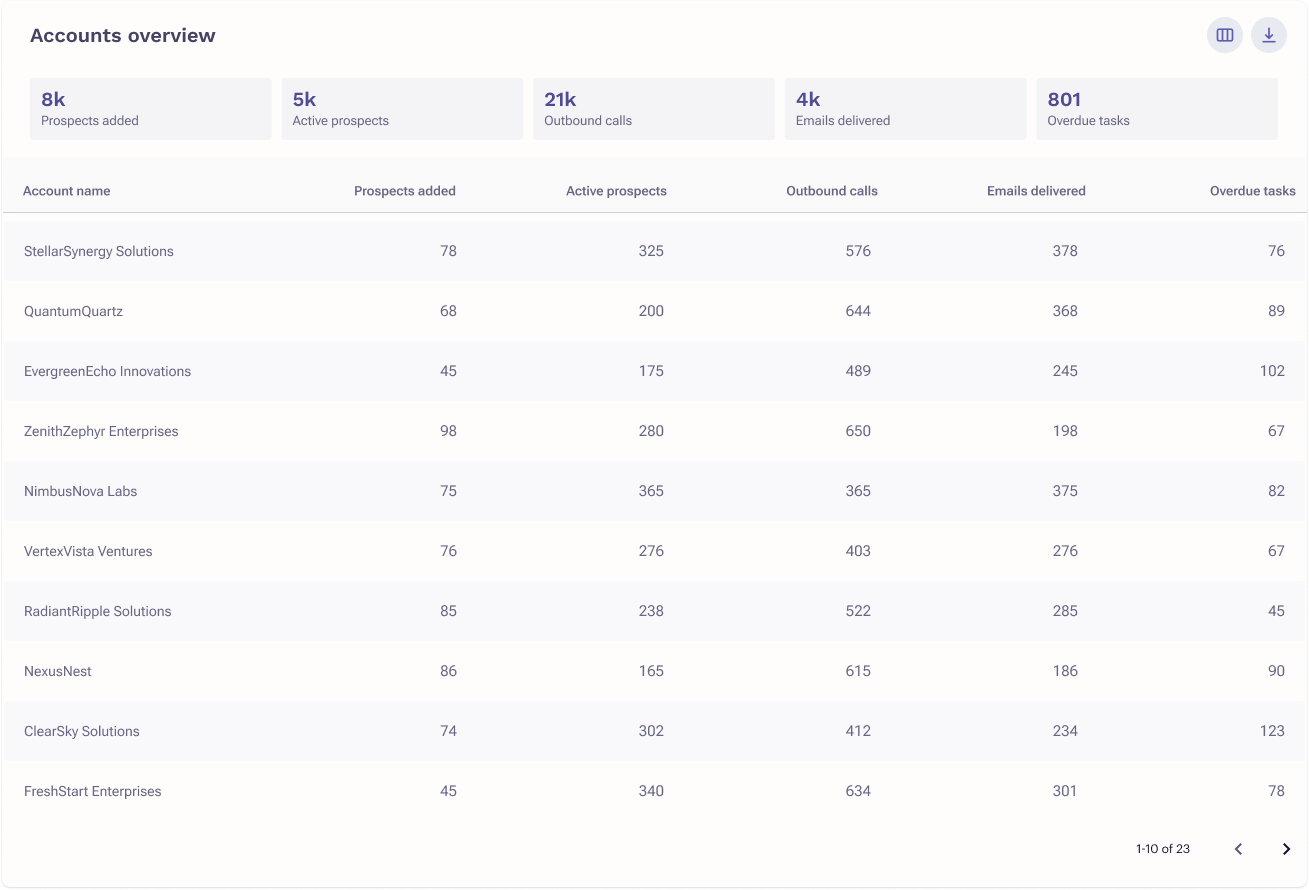
Task: Click RadiantRipple's 522 outbound calls value
Action: tap(858, 611)
